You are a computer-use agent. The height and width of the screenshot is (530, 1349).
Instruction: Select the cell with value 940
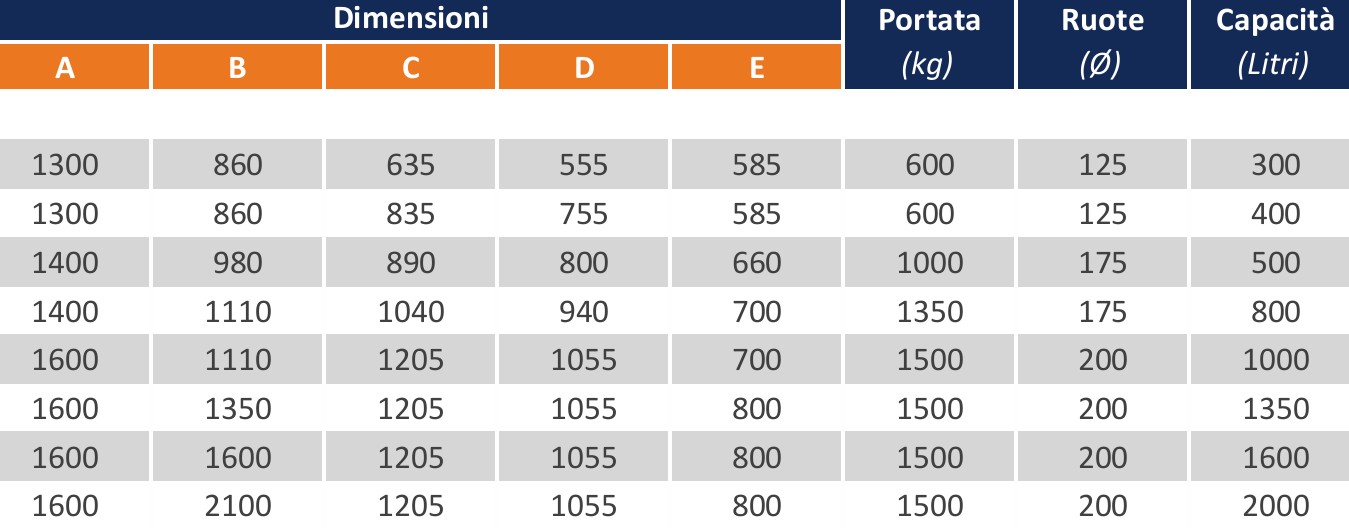point(584,311)
